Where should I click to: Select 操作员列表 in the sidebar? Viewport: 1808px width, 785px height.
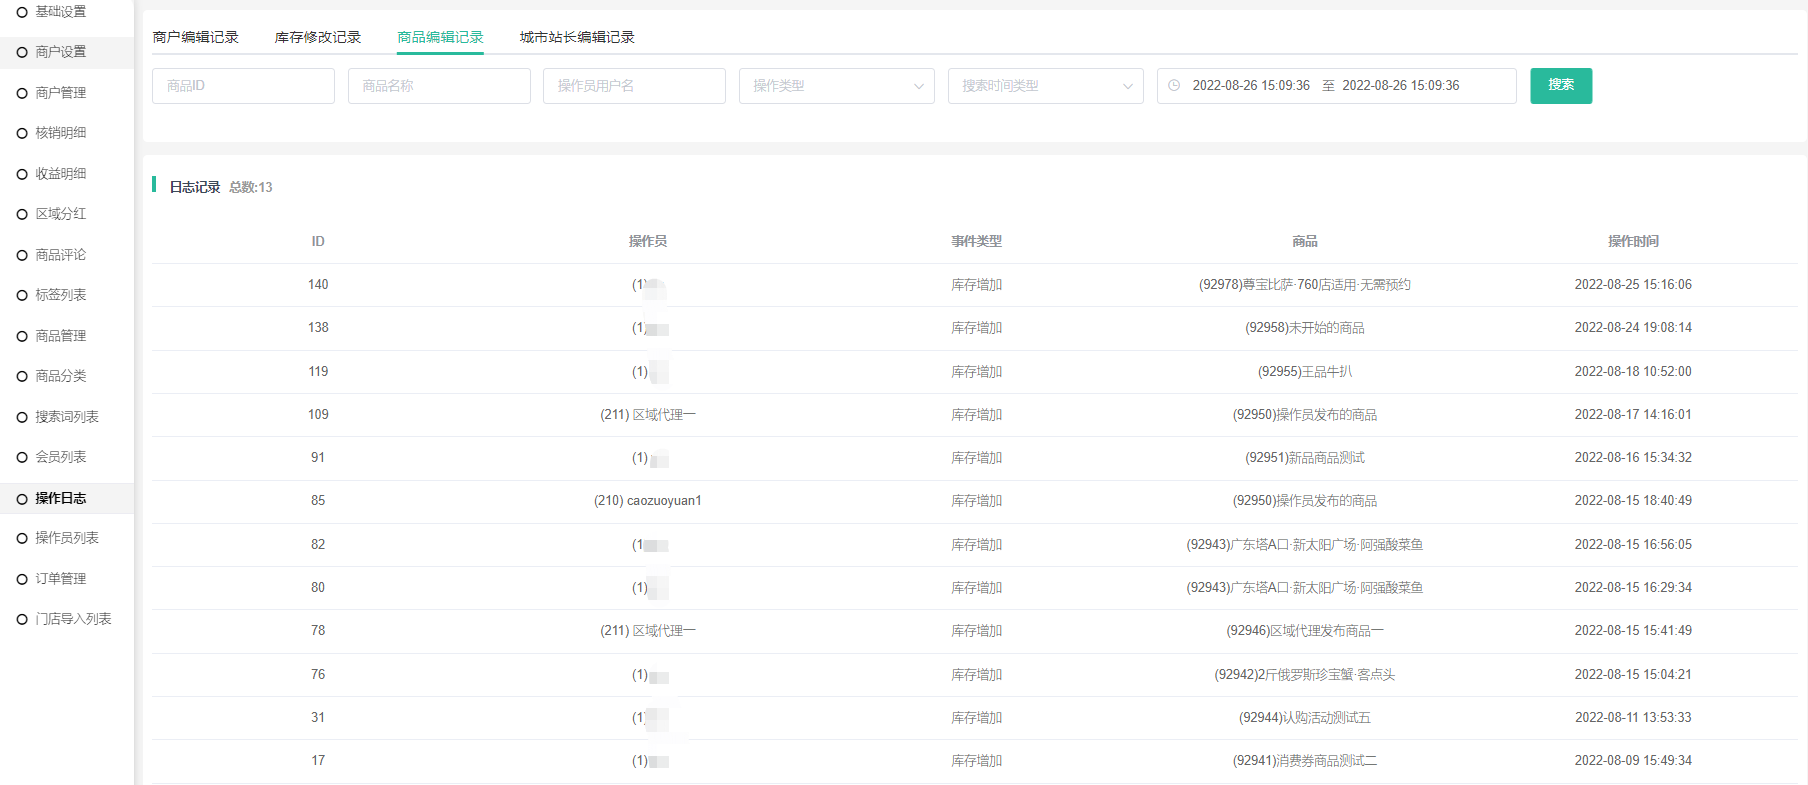pyautogui.click(x=67, y=538)
